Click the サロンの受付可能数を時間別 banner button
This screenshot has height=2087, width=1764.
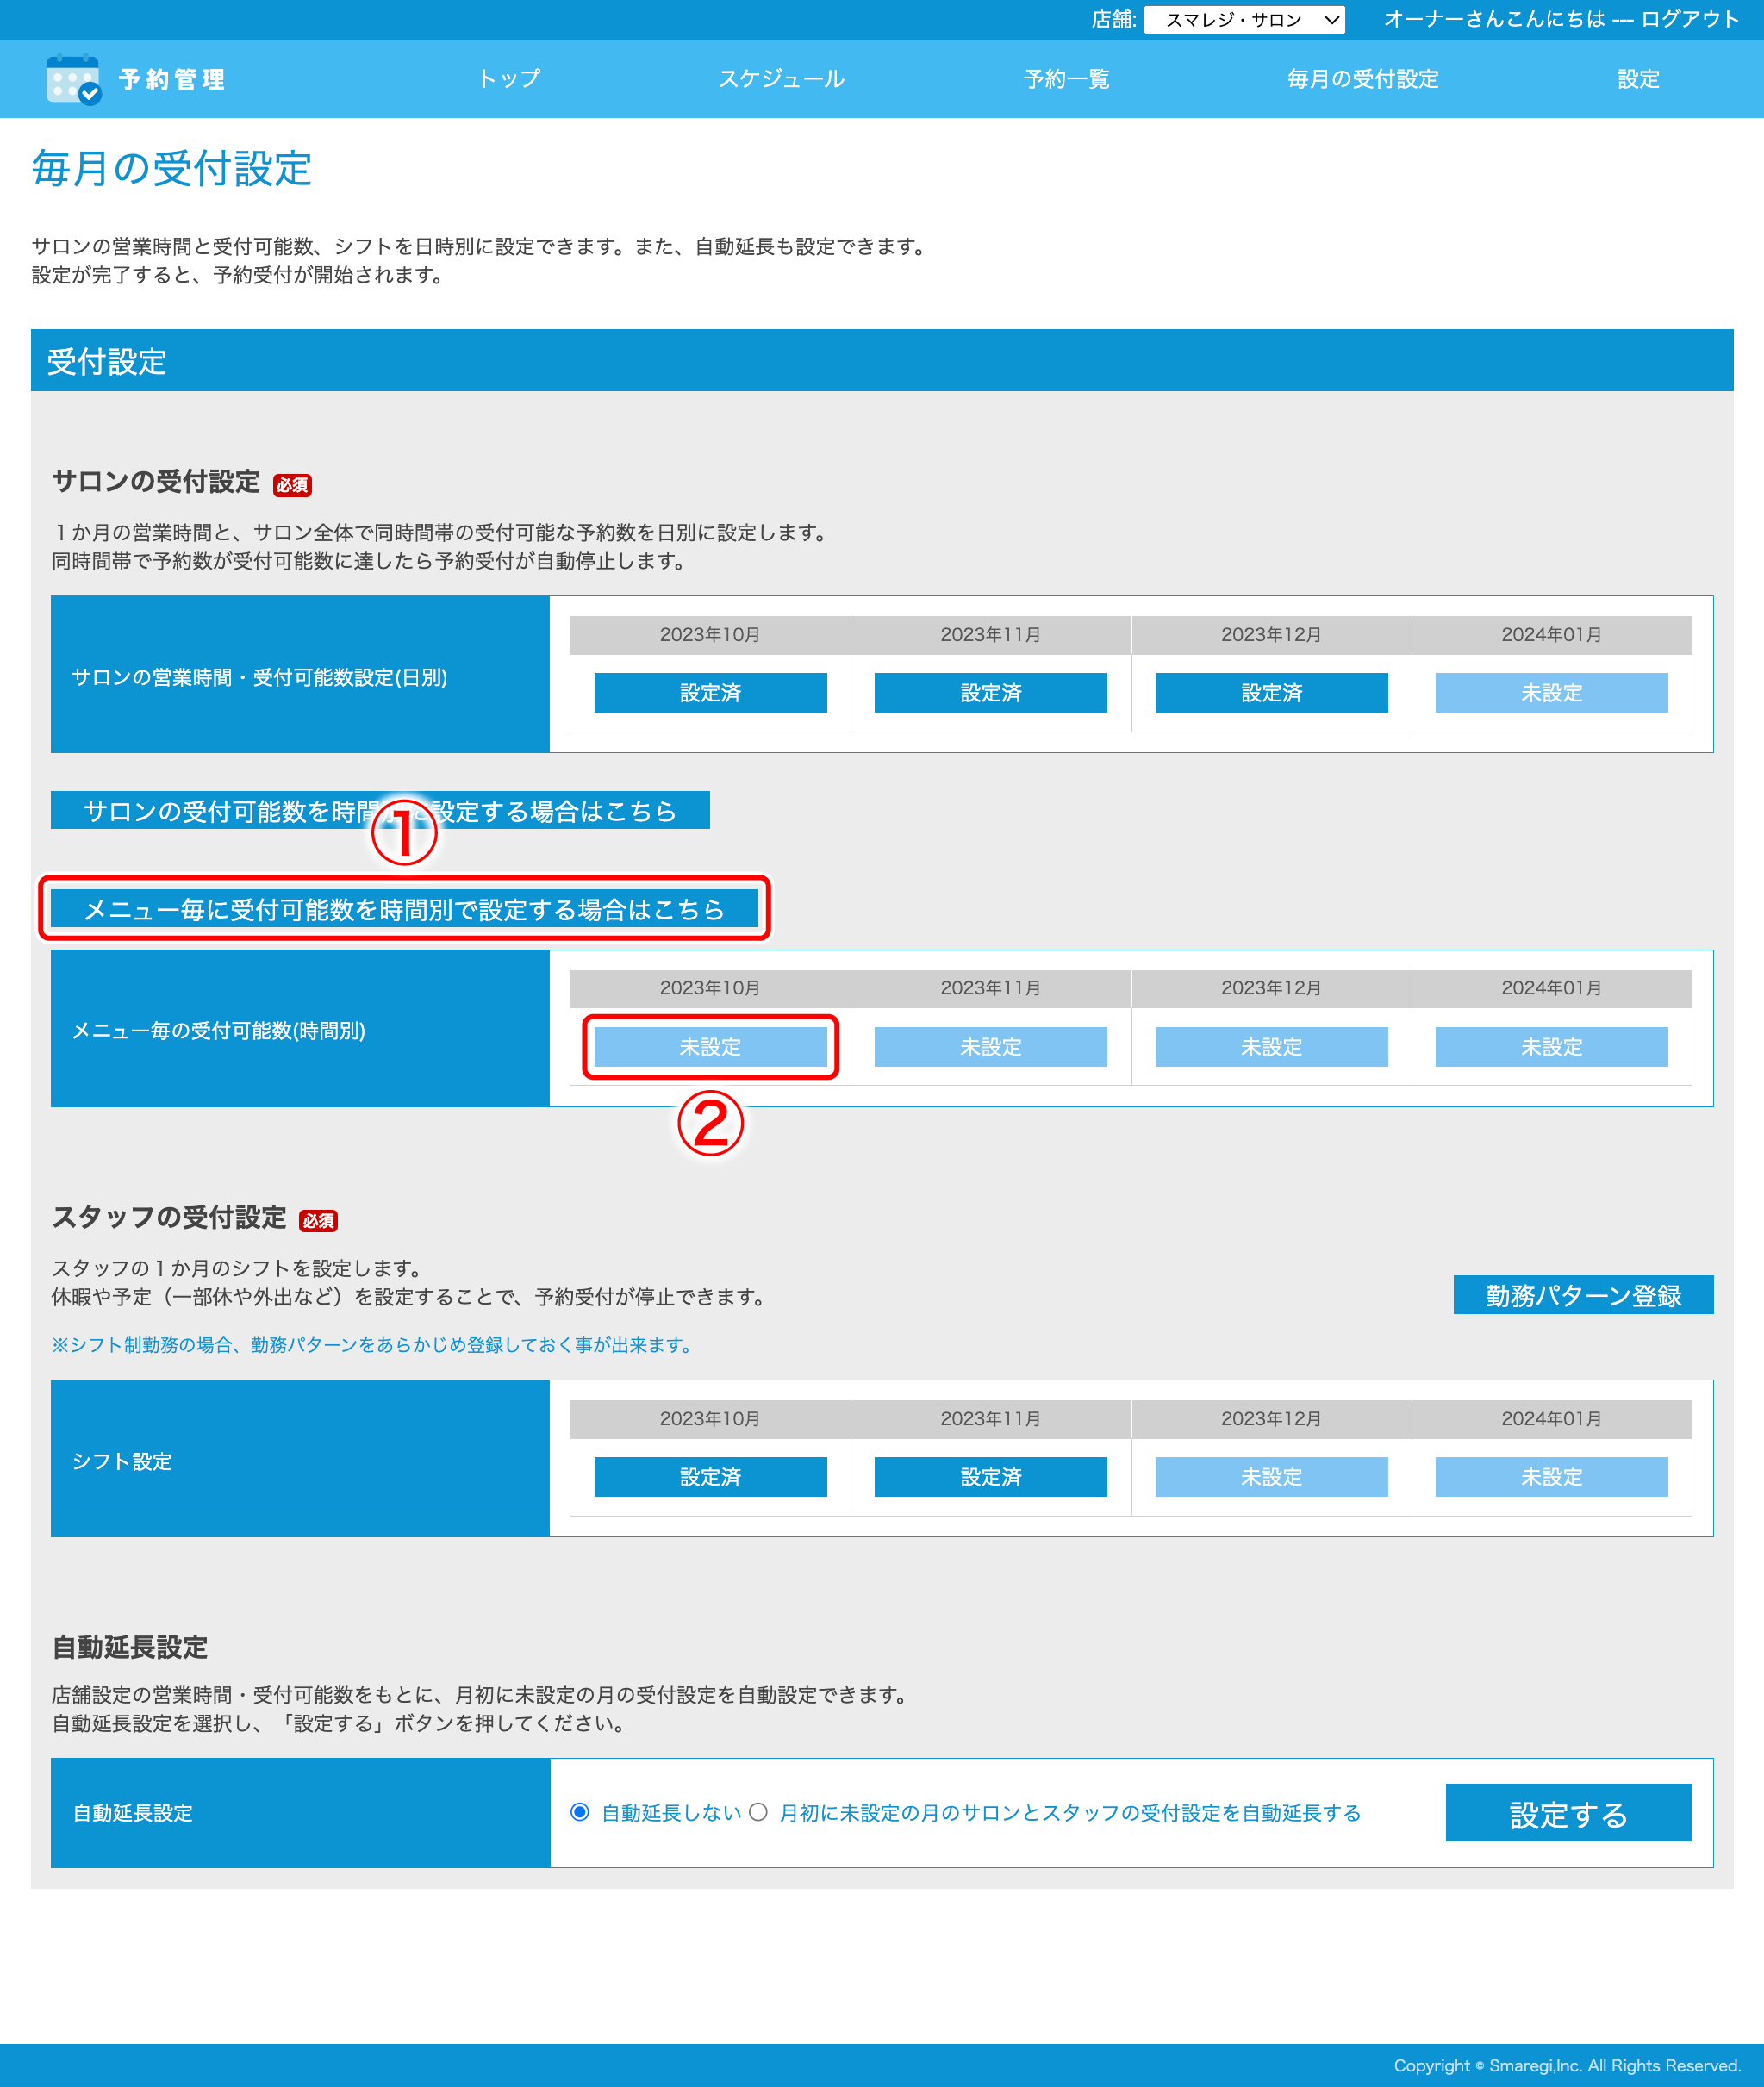[230, 810]
